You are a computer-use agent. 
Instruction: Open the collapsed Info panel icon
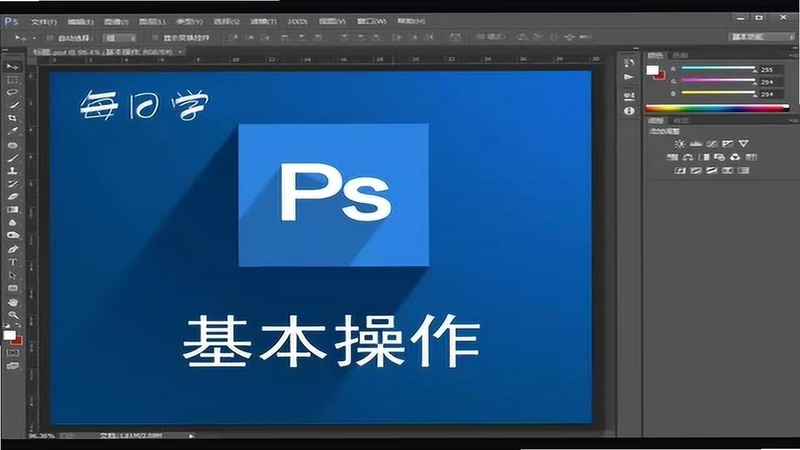click(629, 111)
